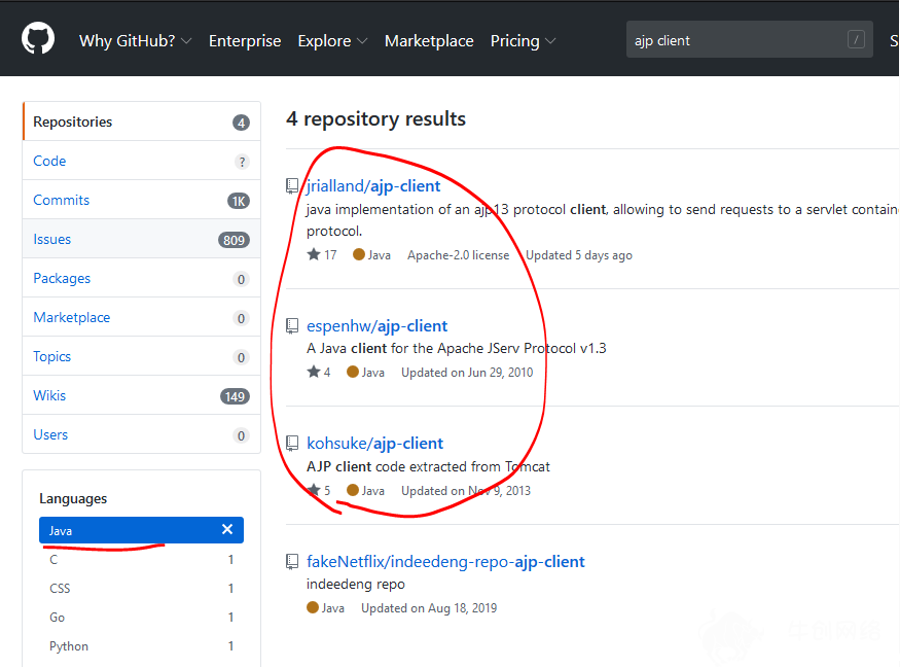
Task: Click the Apache-2.0 license text
Action: pos(458,255)
